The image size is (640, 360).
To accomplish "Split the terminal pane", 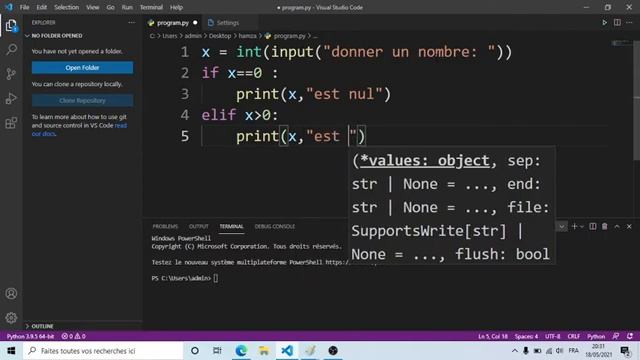I will point(593,226).
